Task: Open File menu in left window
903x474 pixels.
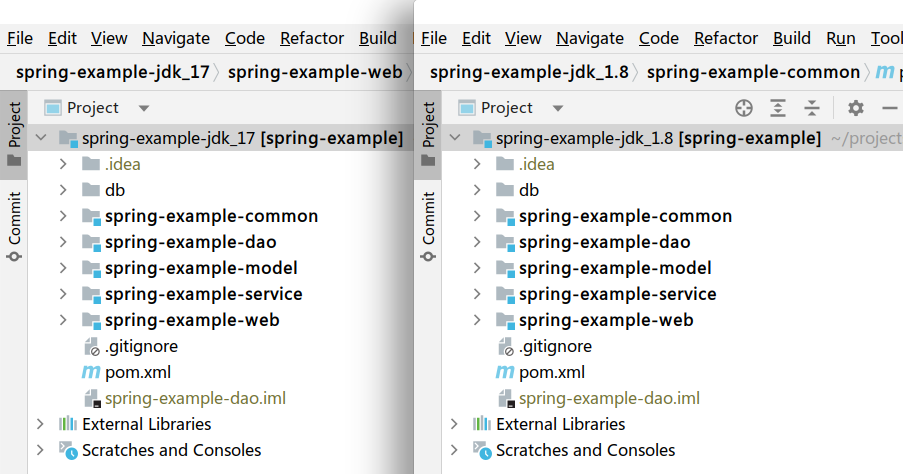Action: pyautogui.click(x=20, y=39)
